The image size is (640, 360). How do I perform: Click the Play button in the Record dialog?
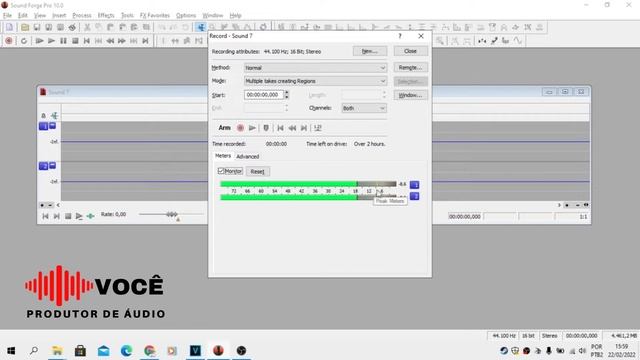pos(252,128)
